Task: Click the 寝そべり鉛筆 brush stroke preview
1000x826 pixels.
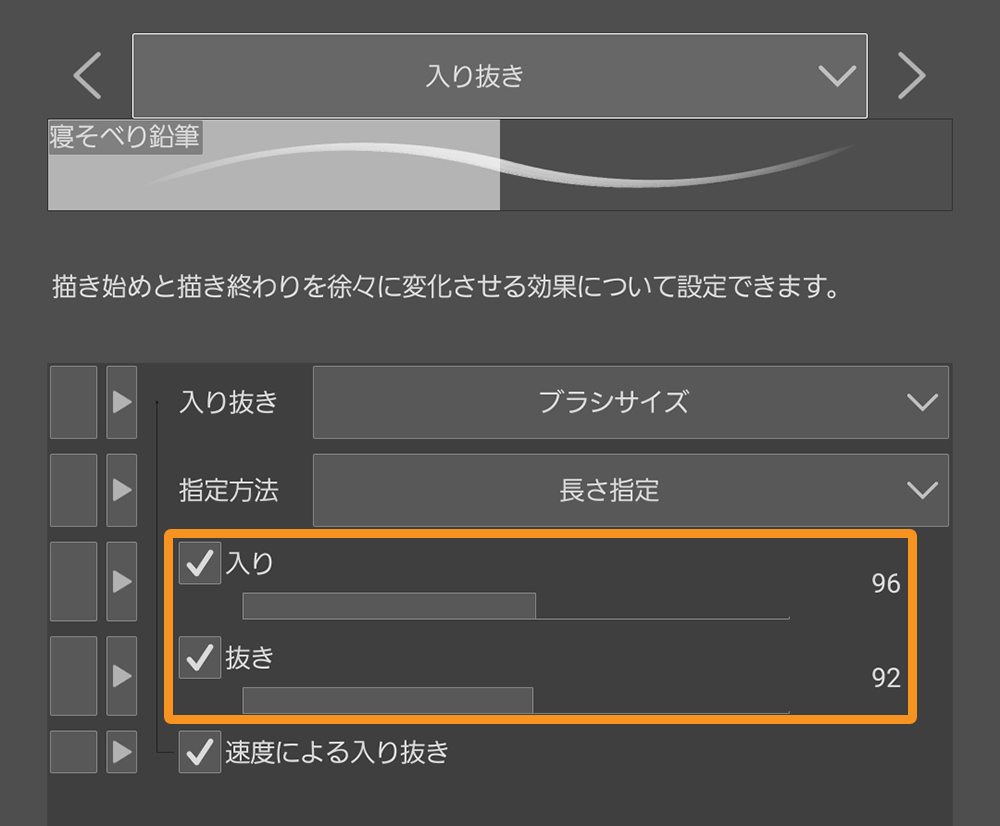Action: 499,165
